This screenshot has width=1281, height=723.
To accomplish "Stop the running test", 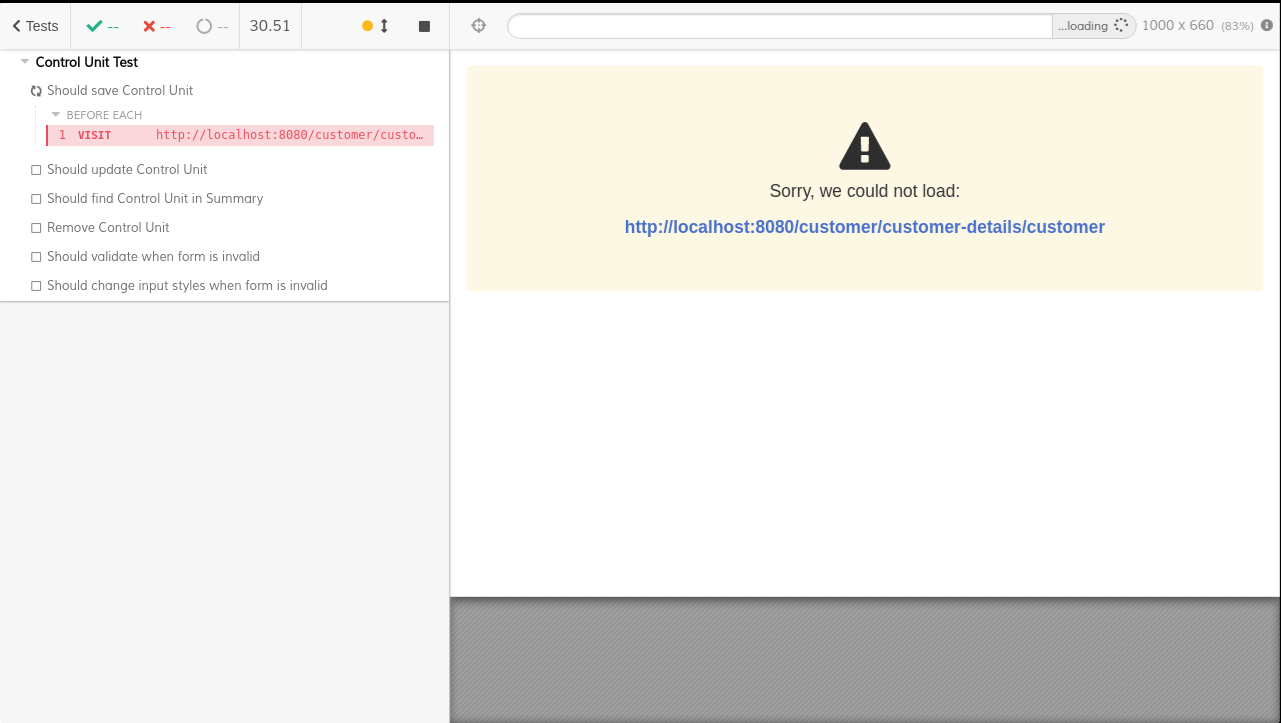I will point(423,25).
